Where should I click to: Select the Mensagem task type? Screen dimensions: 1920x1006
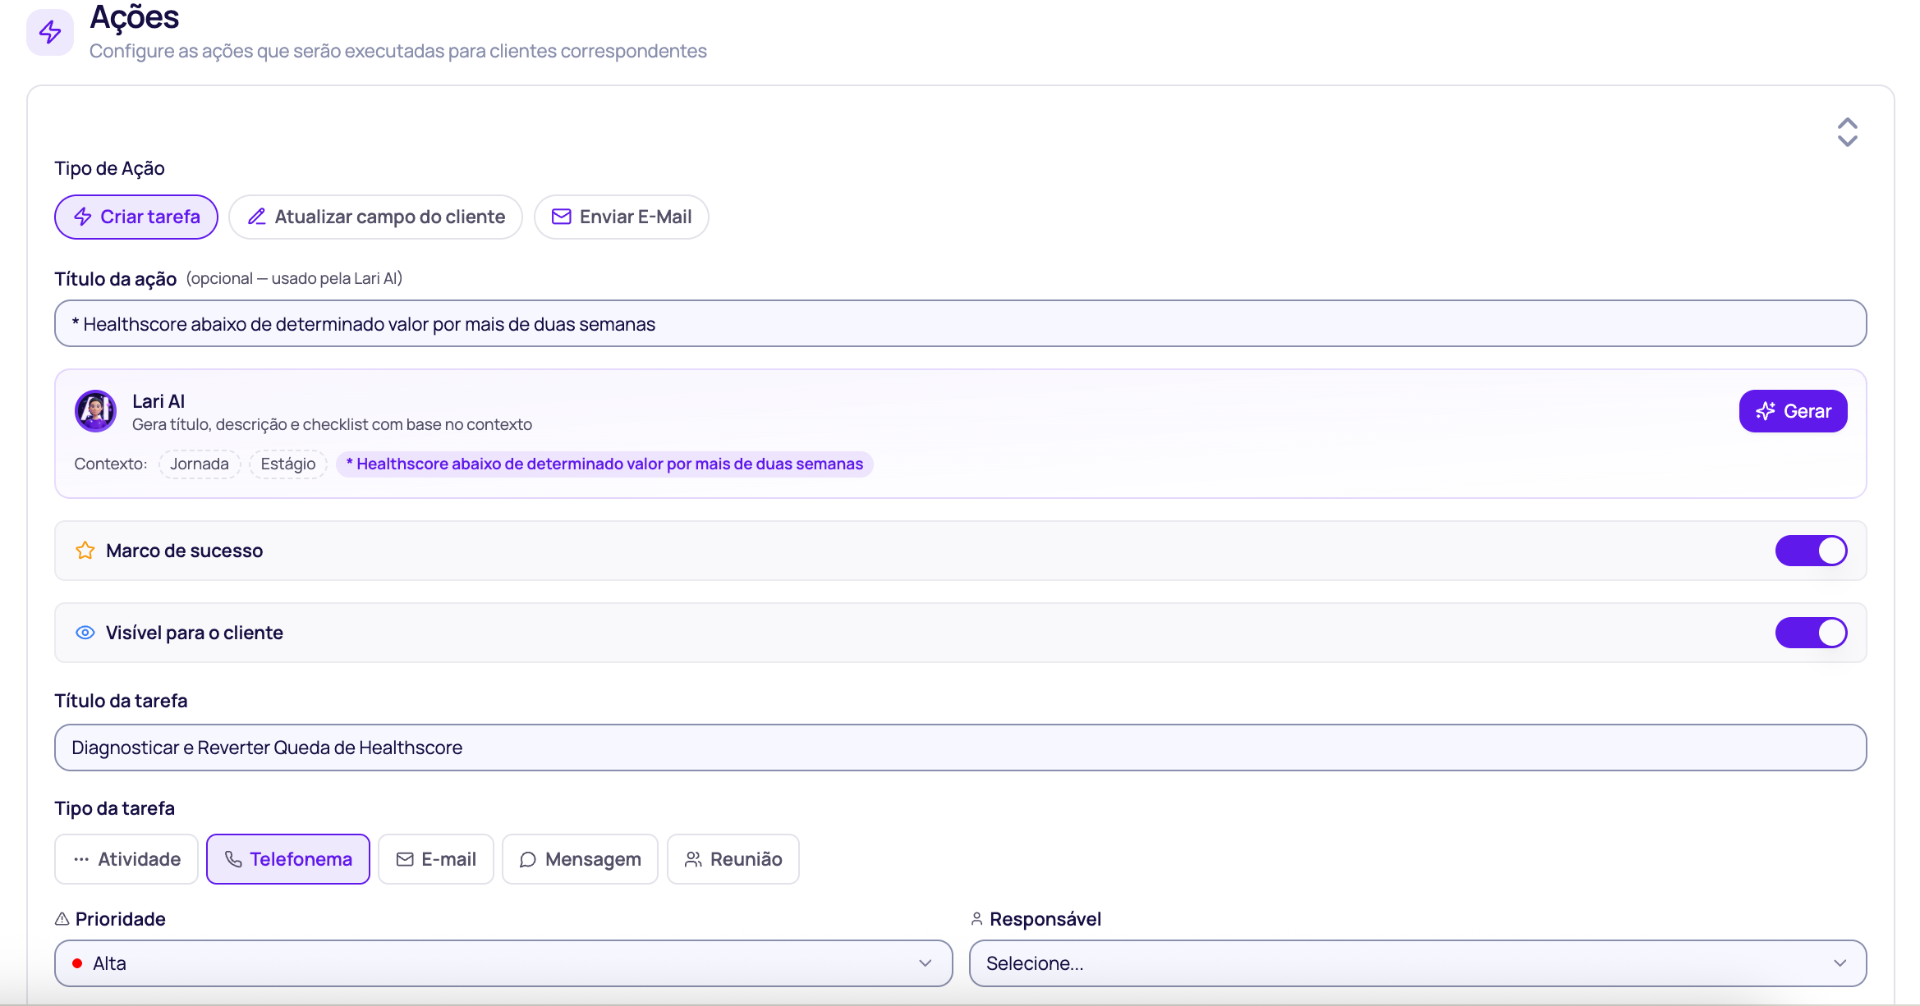pos(580,859)
